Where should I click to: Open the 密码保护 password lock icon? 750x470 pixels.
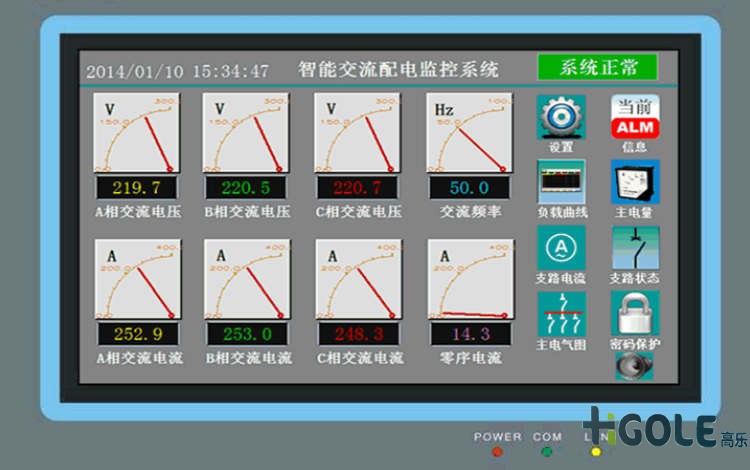pyautogui.click(x=634, y=314)
